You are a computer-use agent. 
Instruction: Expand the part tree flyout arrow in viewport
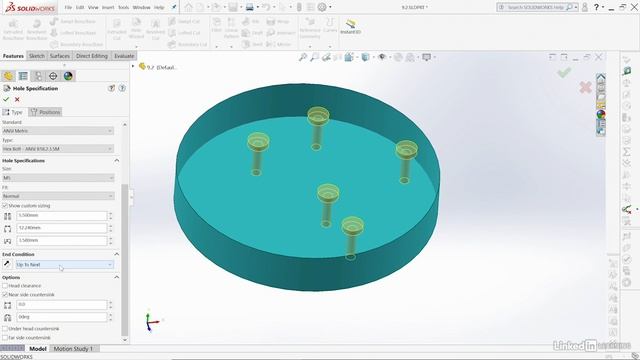tap(133, 66)
